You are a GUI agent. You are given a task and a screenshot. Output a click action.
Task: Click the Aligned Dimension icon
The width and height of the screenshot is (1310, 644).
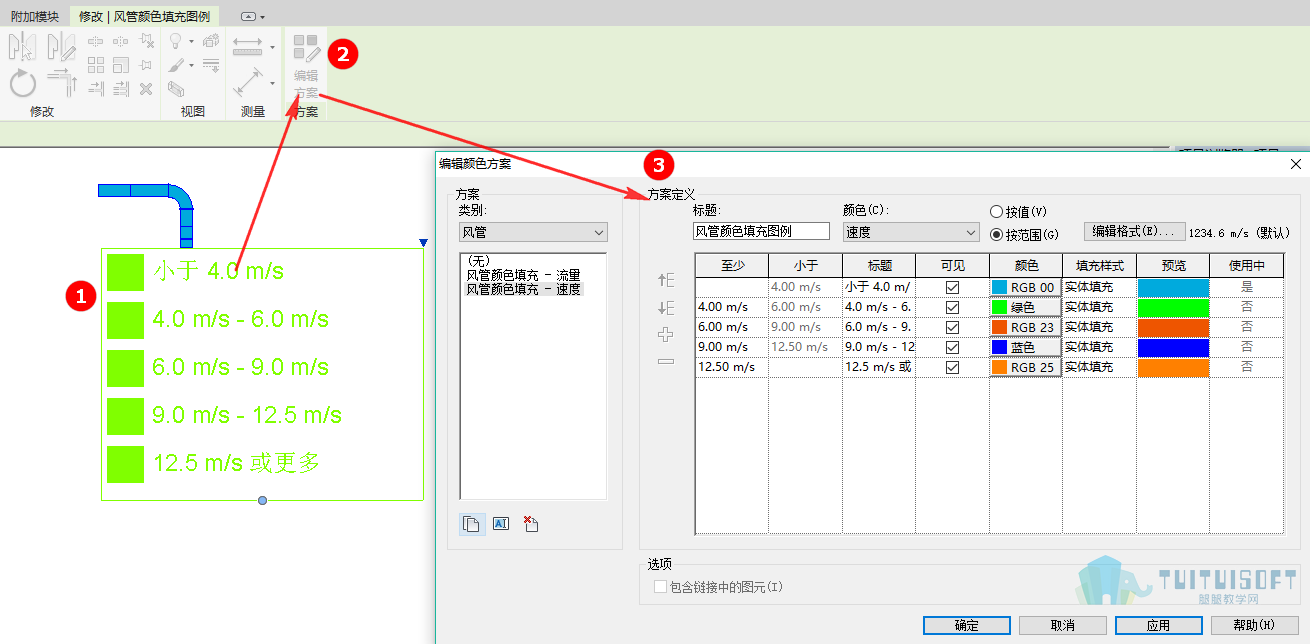click(248, 82)
